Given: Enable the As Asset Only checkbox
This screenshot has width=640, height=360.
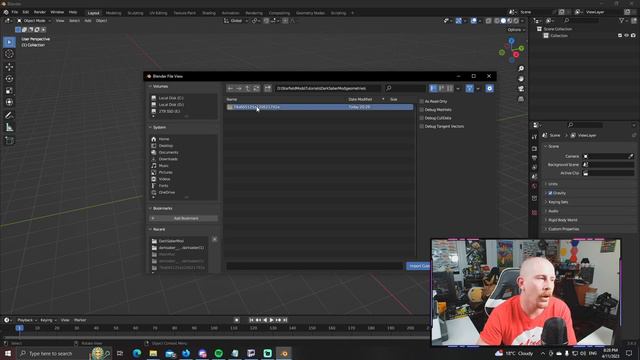Looking at the screenshot, I should pos(422,101).
